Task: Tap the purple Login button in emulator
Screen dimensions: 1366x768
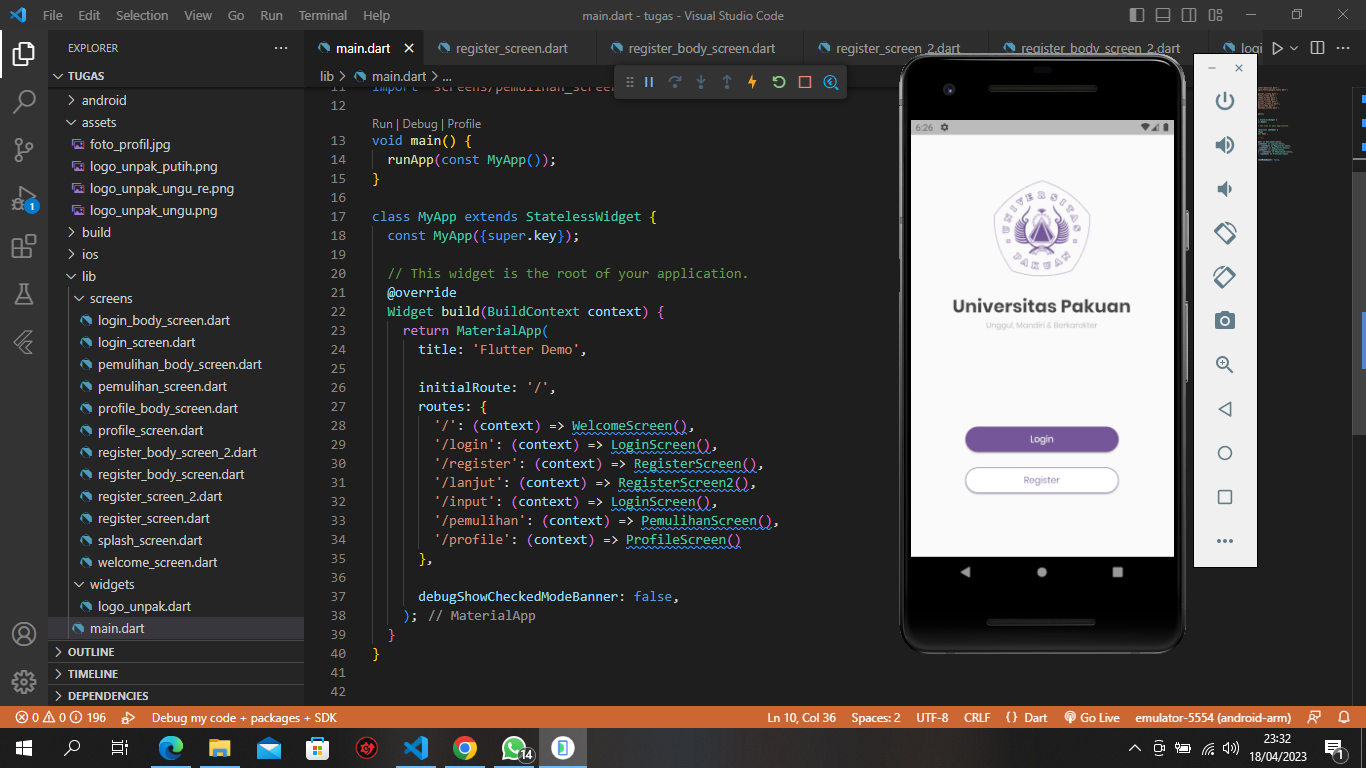Action: pos(1041,439)
